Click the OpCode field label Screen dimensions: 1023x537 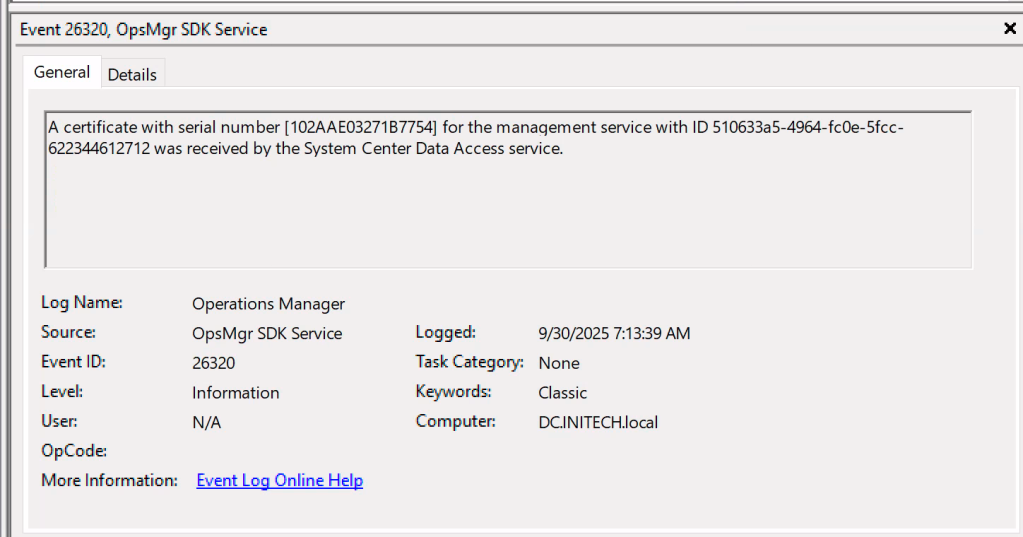(x=74, y=451)
